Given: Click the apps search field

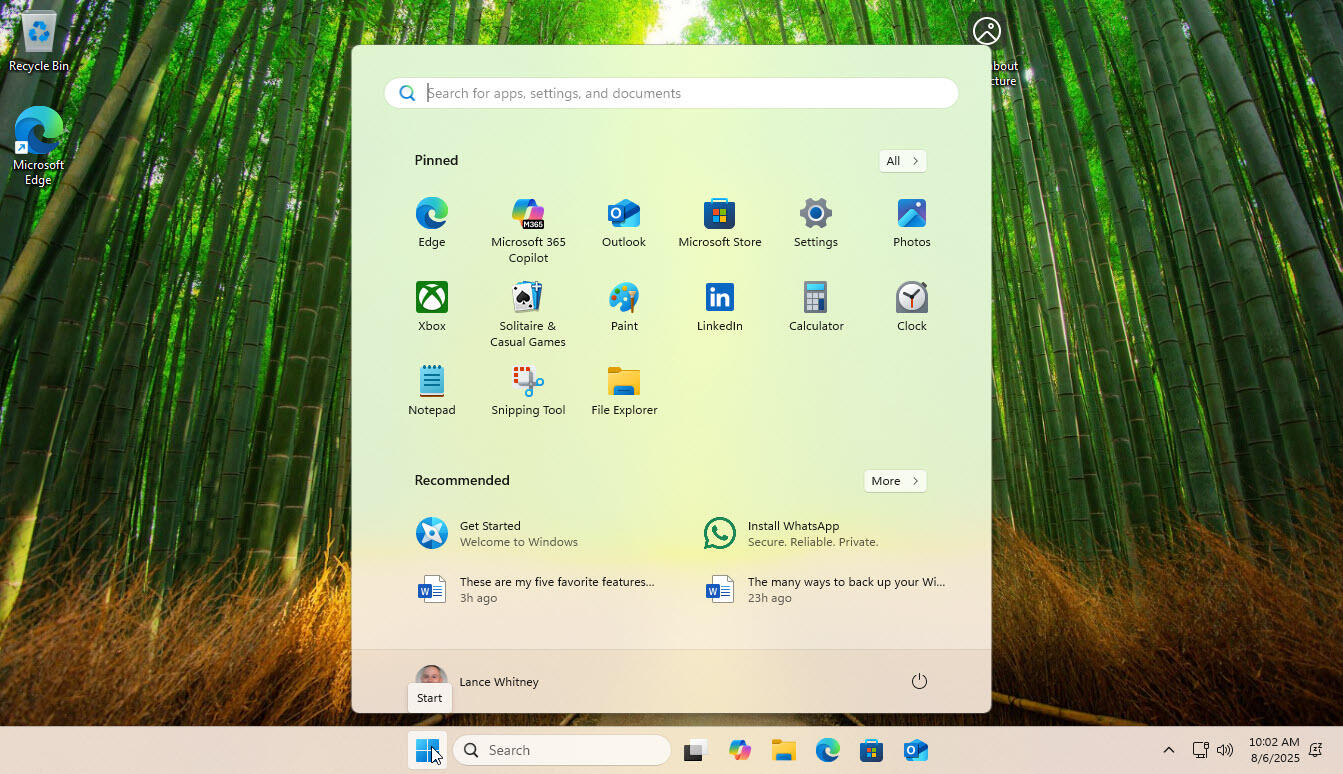Looking at the screenshot, I should (x=670, y=92).
